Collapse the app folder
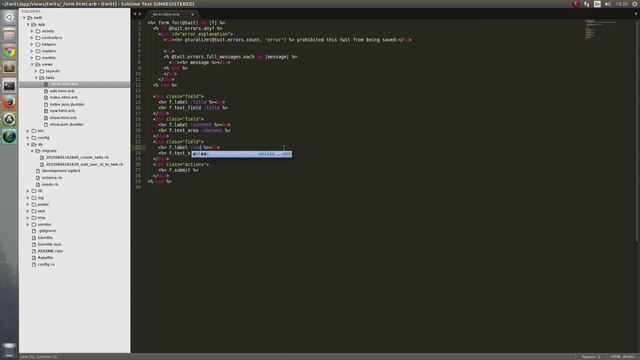 point(28,24)
